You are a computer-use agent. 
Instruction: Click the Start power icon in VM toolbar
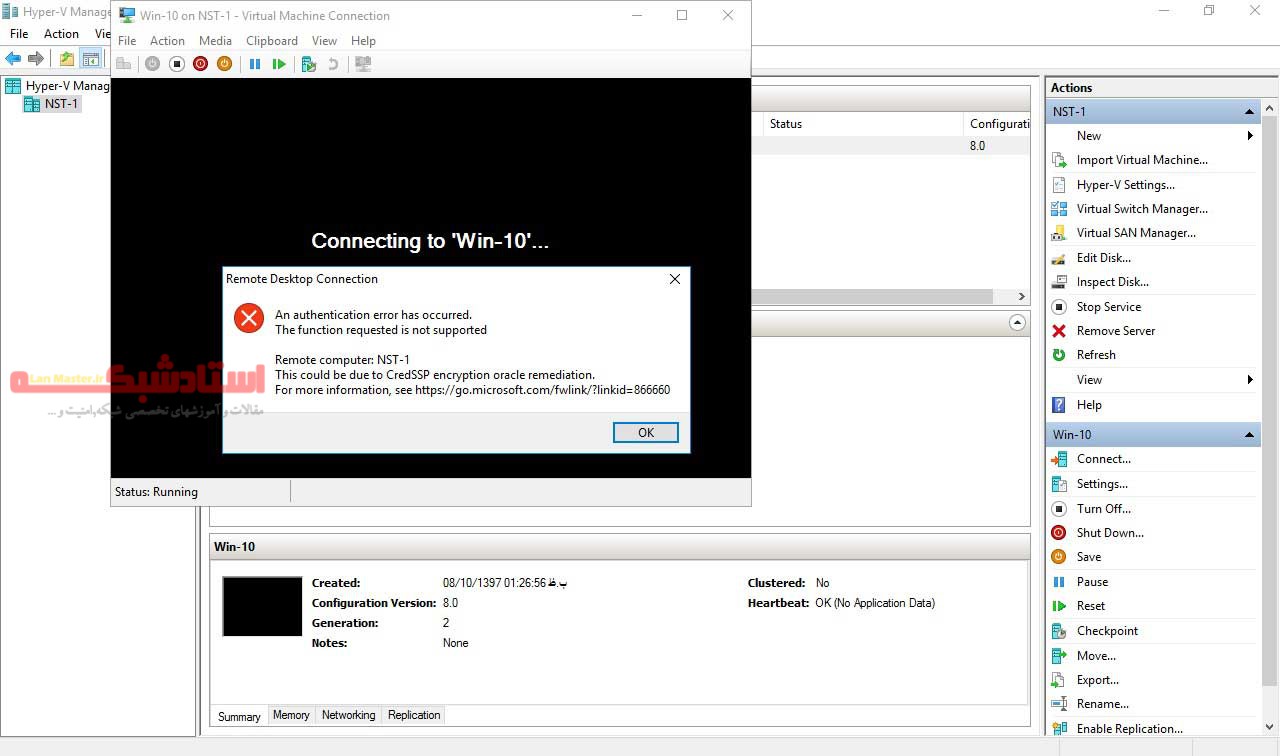152,64
